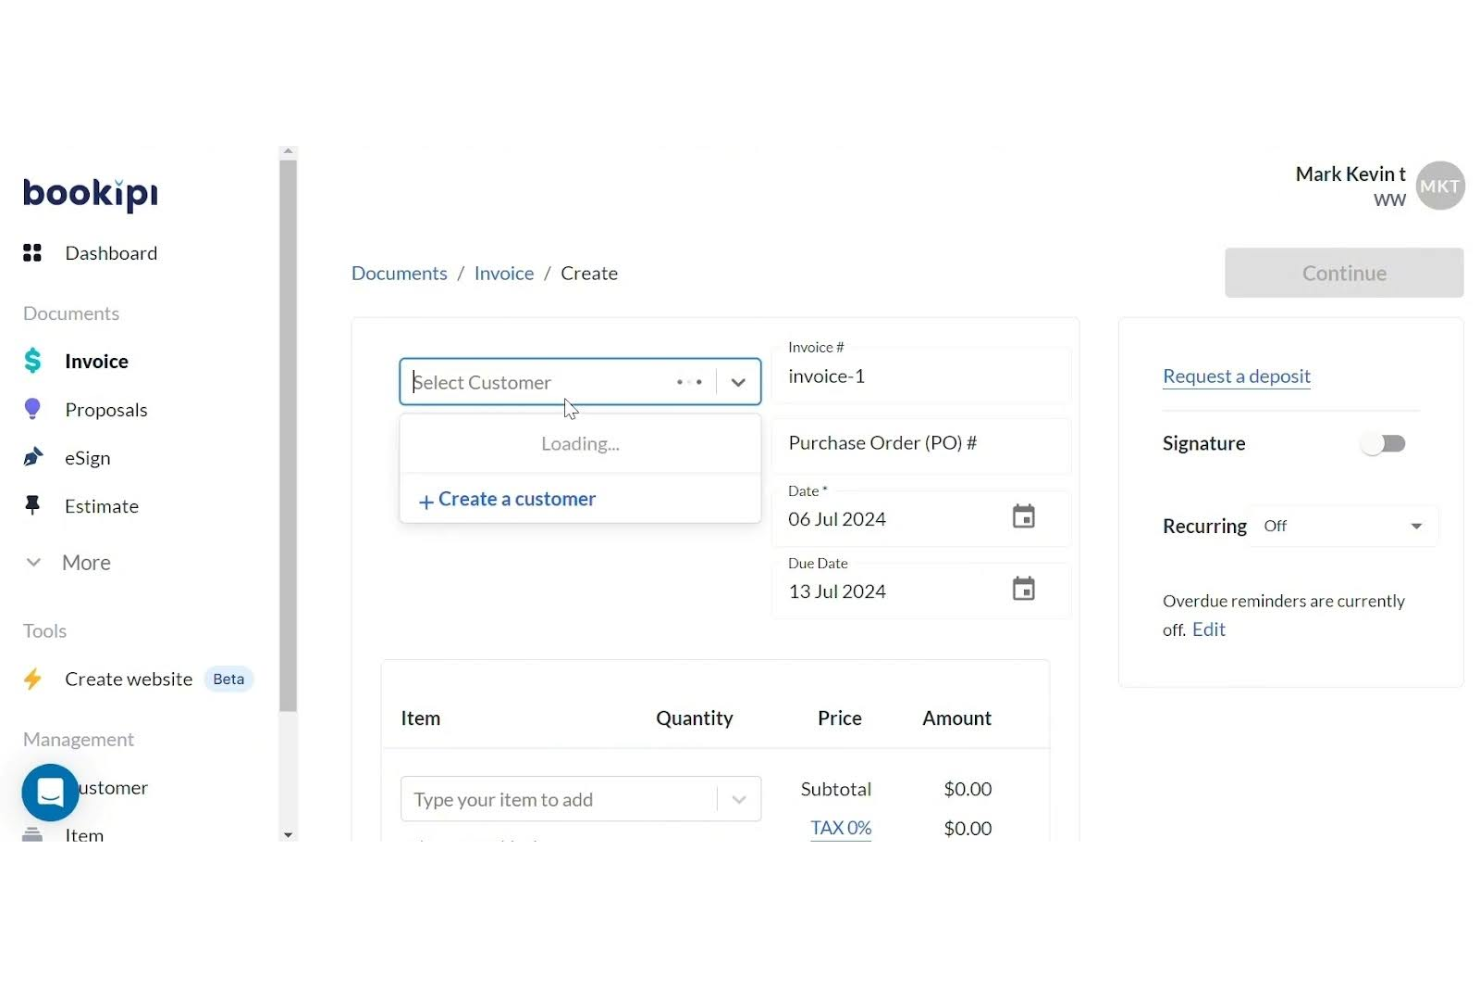This screenshot has height=987, width=1480.
Task: Edit the TAX 0% value
Action: 840,828
